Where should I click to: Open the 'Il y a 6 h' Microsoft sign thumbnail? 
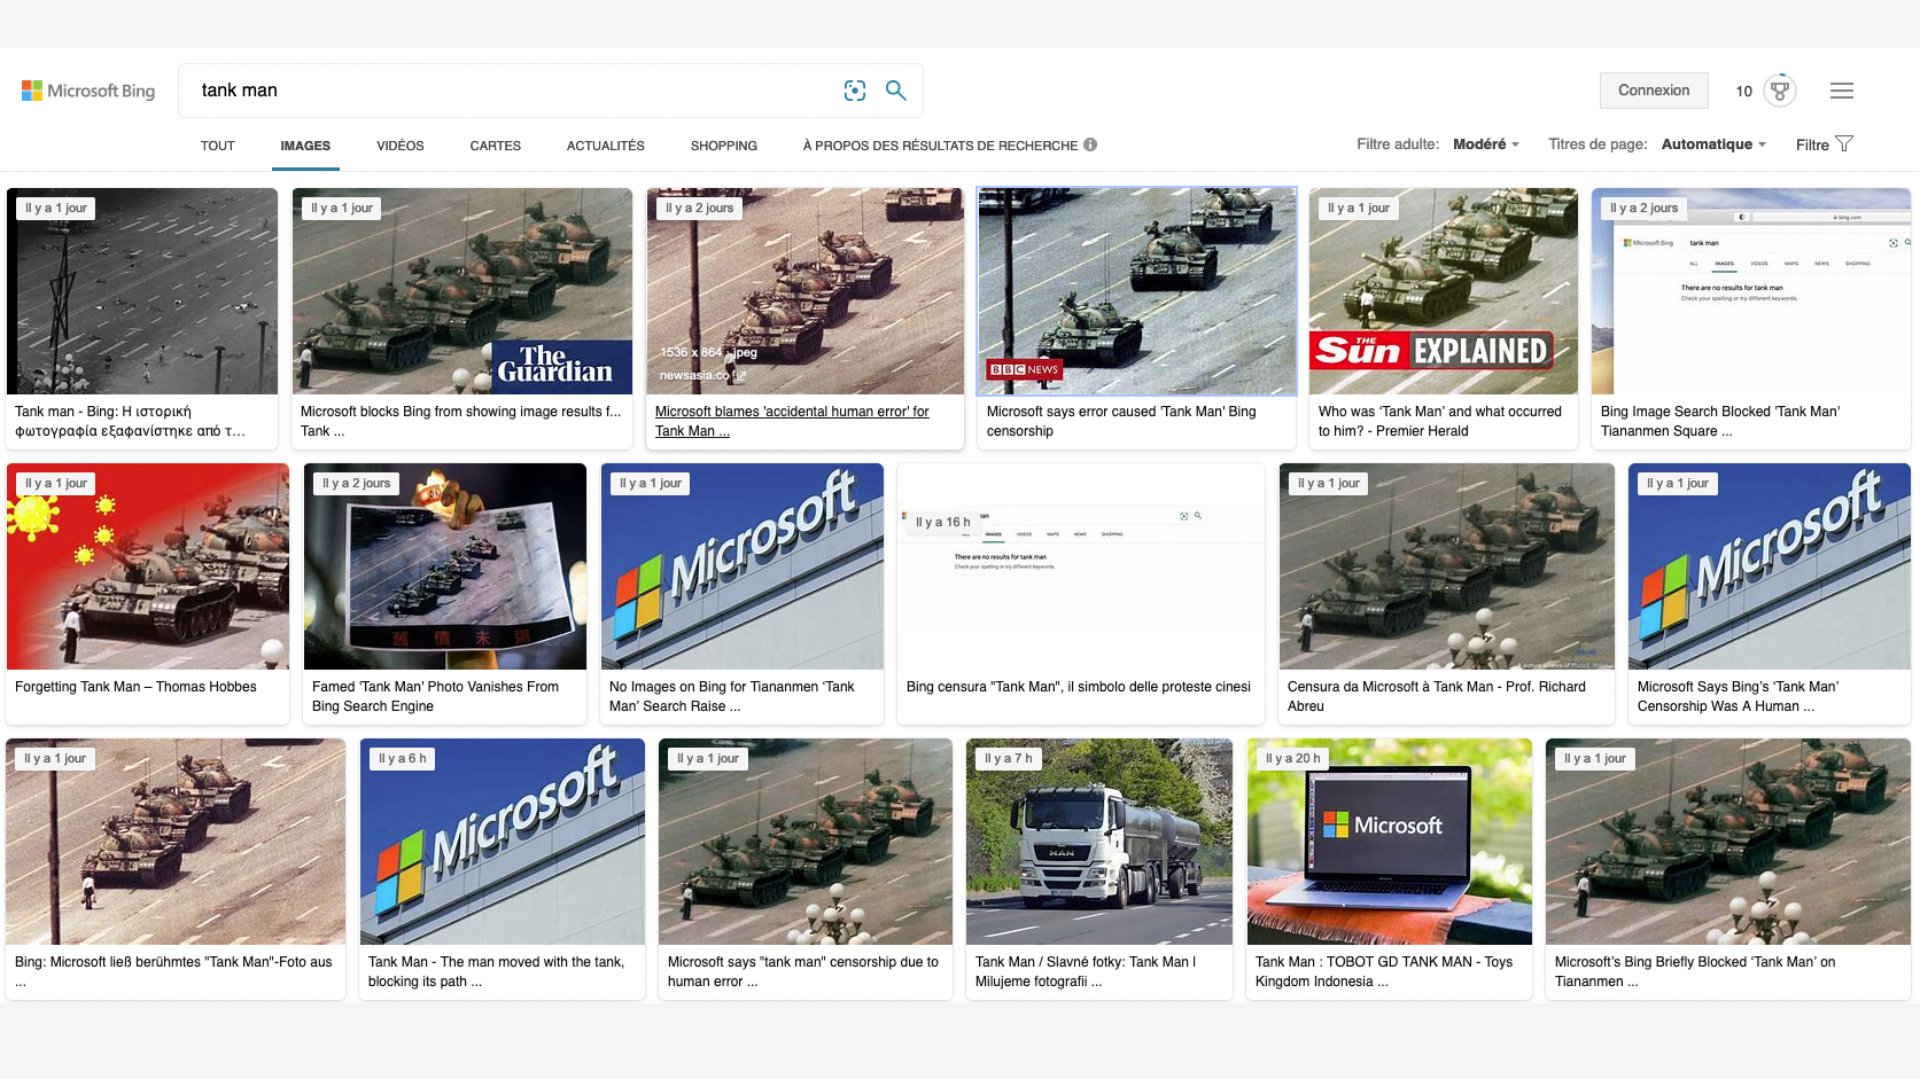(x=502, y=842)
